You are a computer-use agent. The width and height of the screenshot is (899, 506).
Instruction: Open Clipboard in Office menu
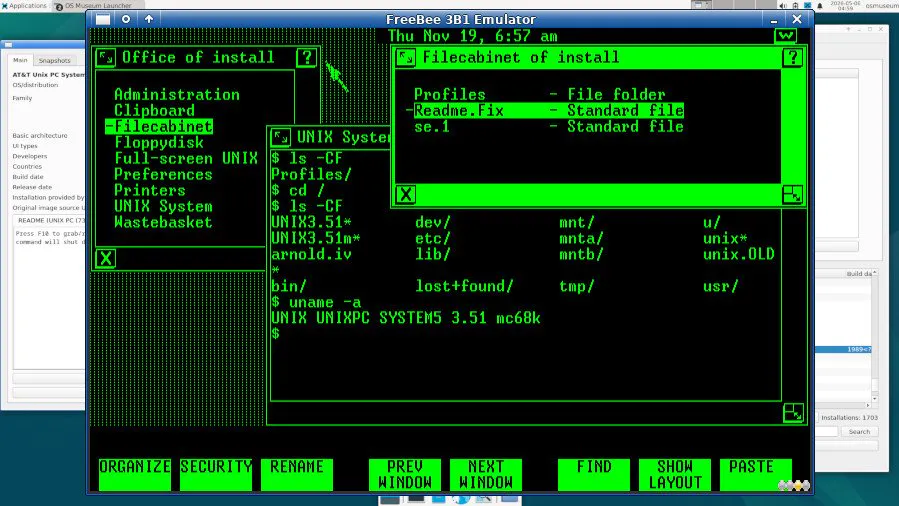(154, 111)
